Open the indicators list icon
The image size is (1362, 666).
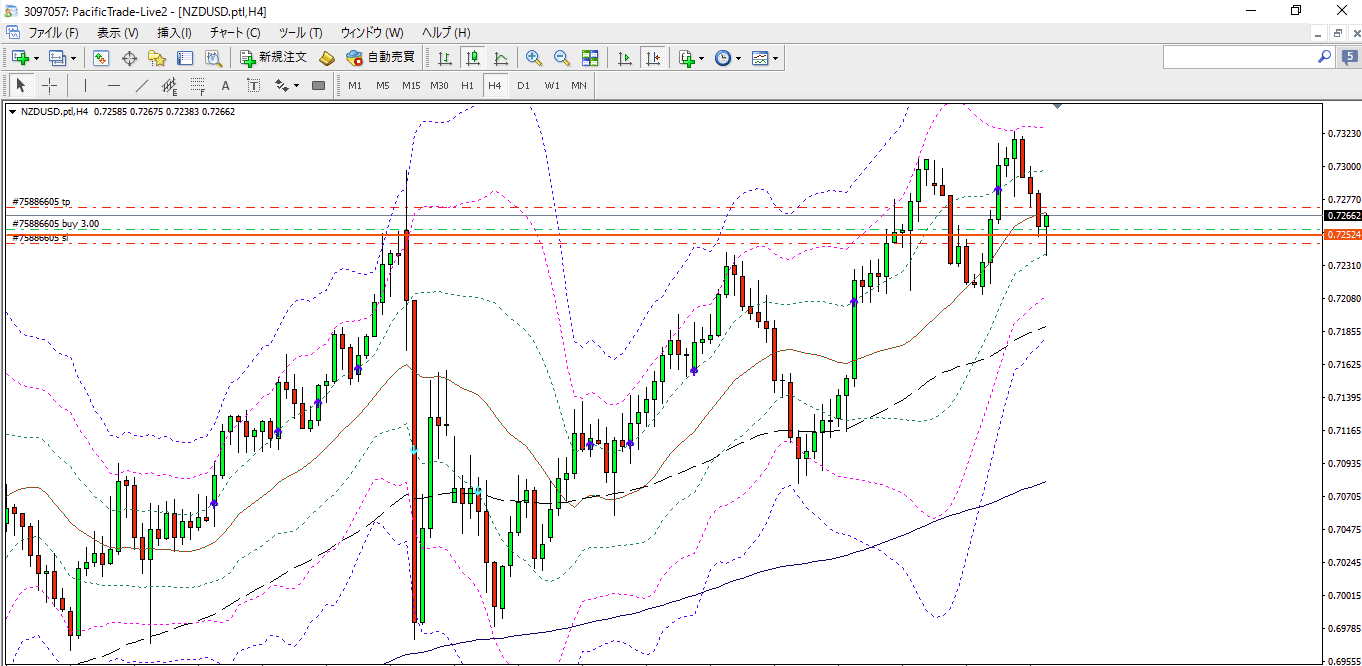point(686,58)
